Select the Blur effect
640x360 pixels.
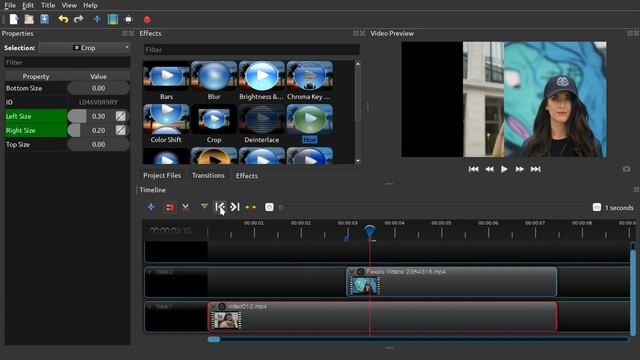point(214,80)
